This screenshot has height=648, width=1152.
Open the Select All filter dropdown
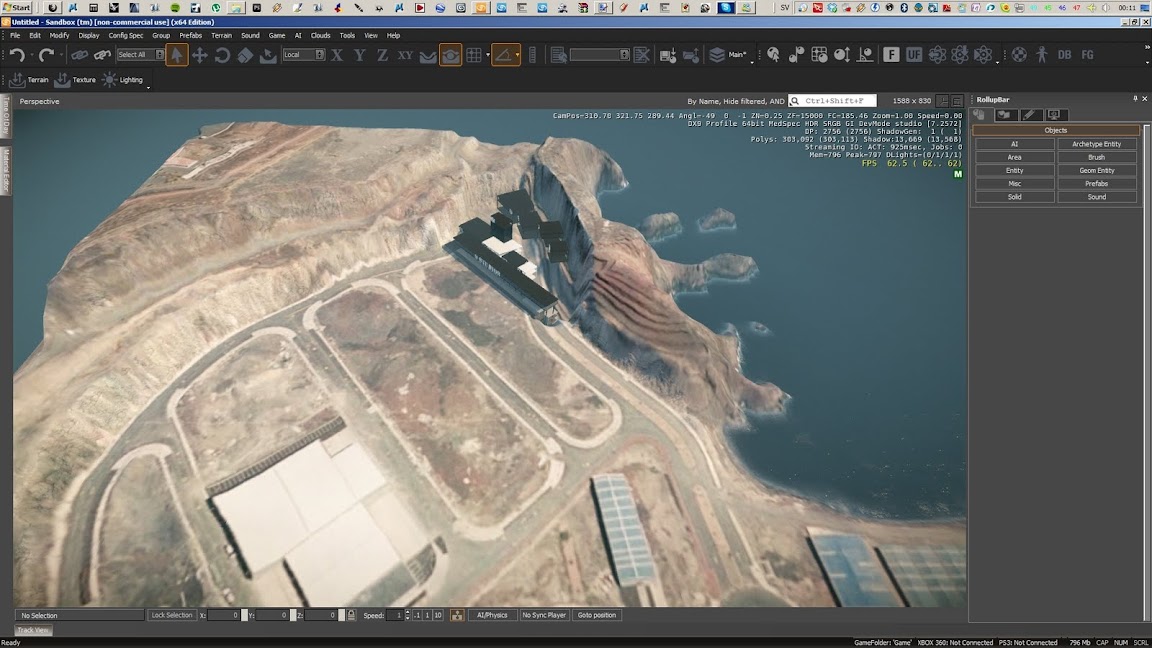(x=139, y=55)
